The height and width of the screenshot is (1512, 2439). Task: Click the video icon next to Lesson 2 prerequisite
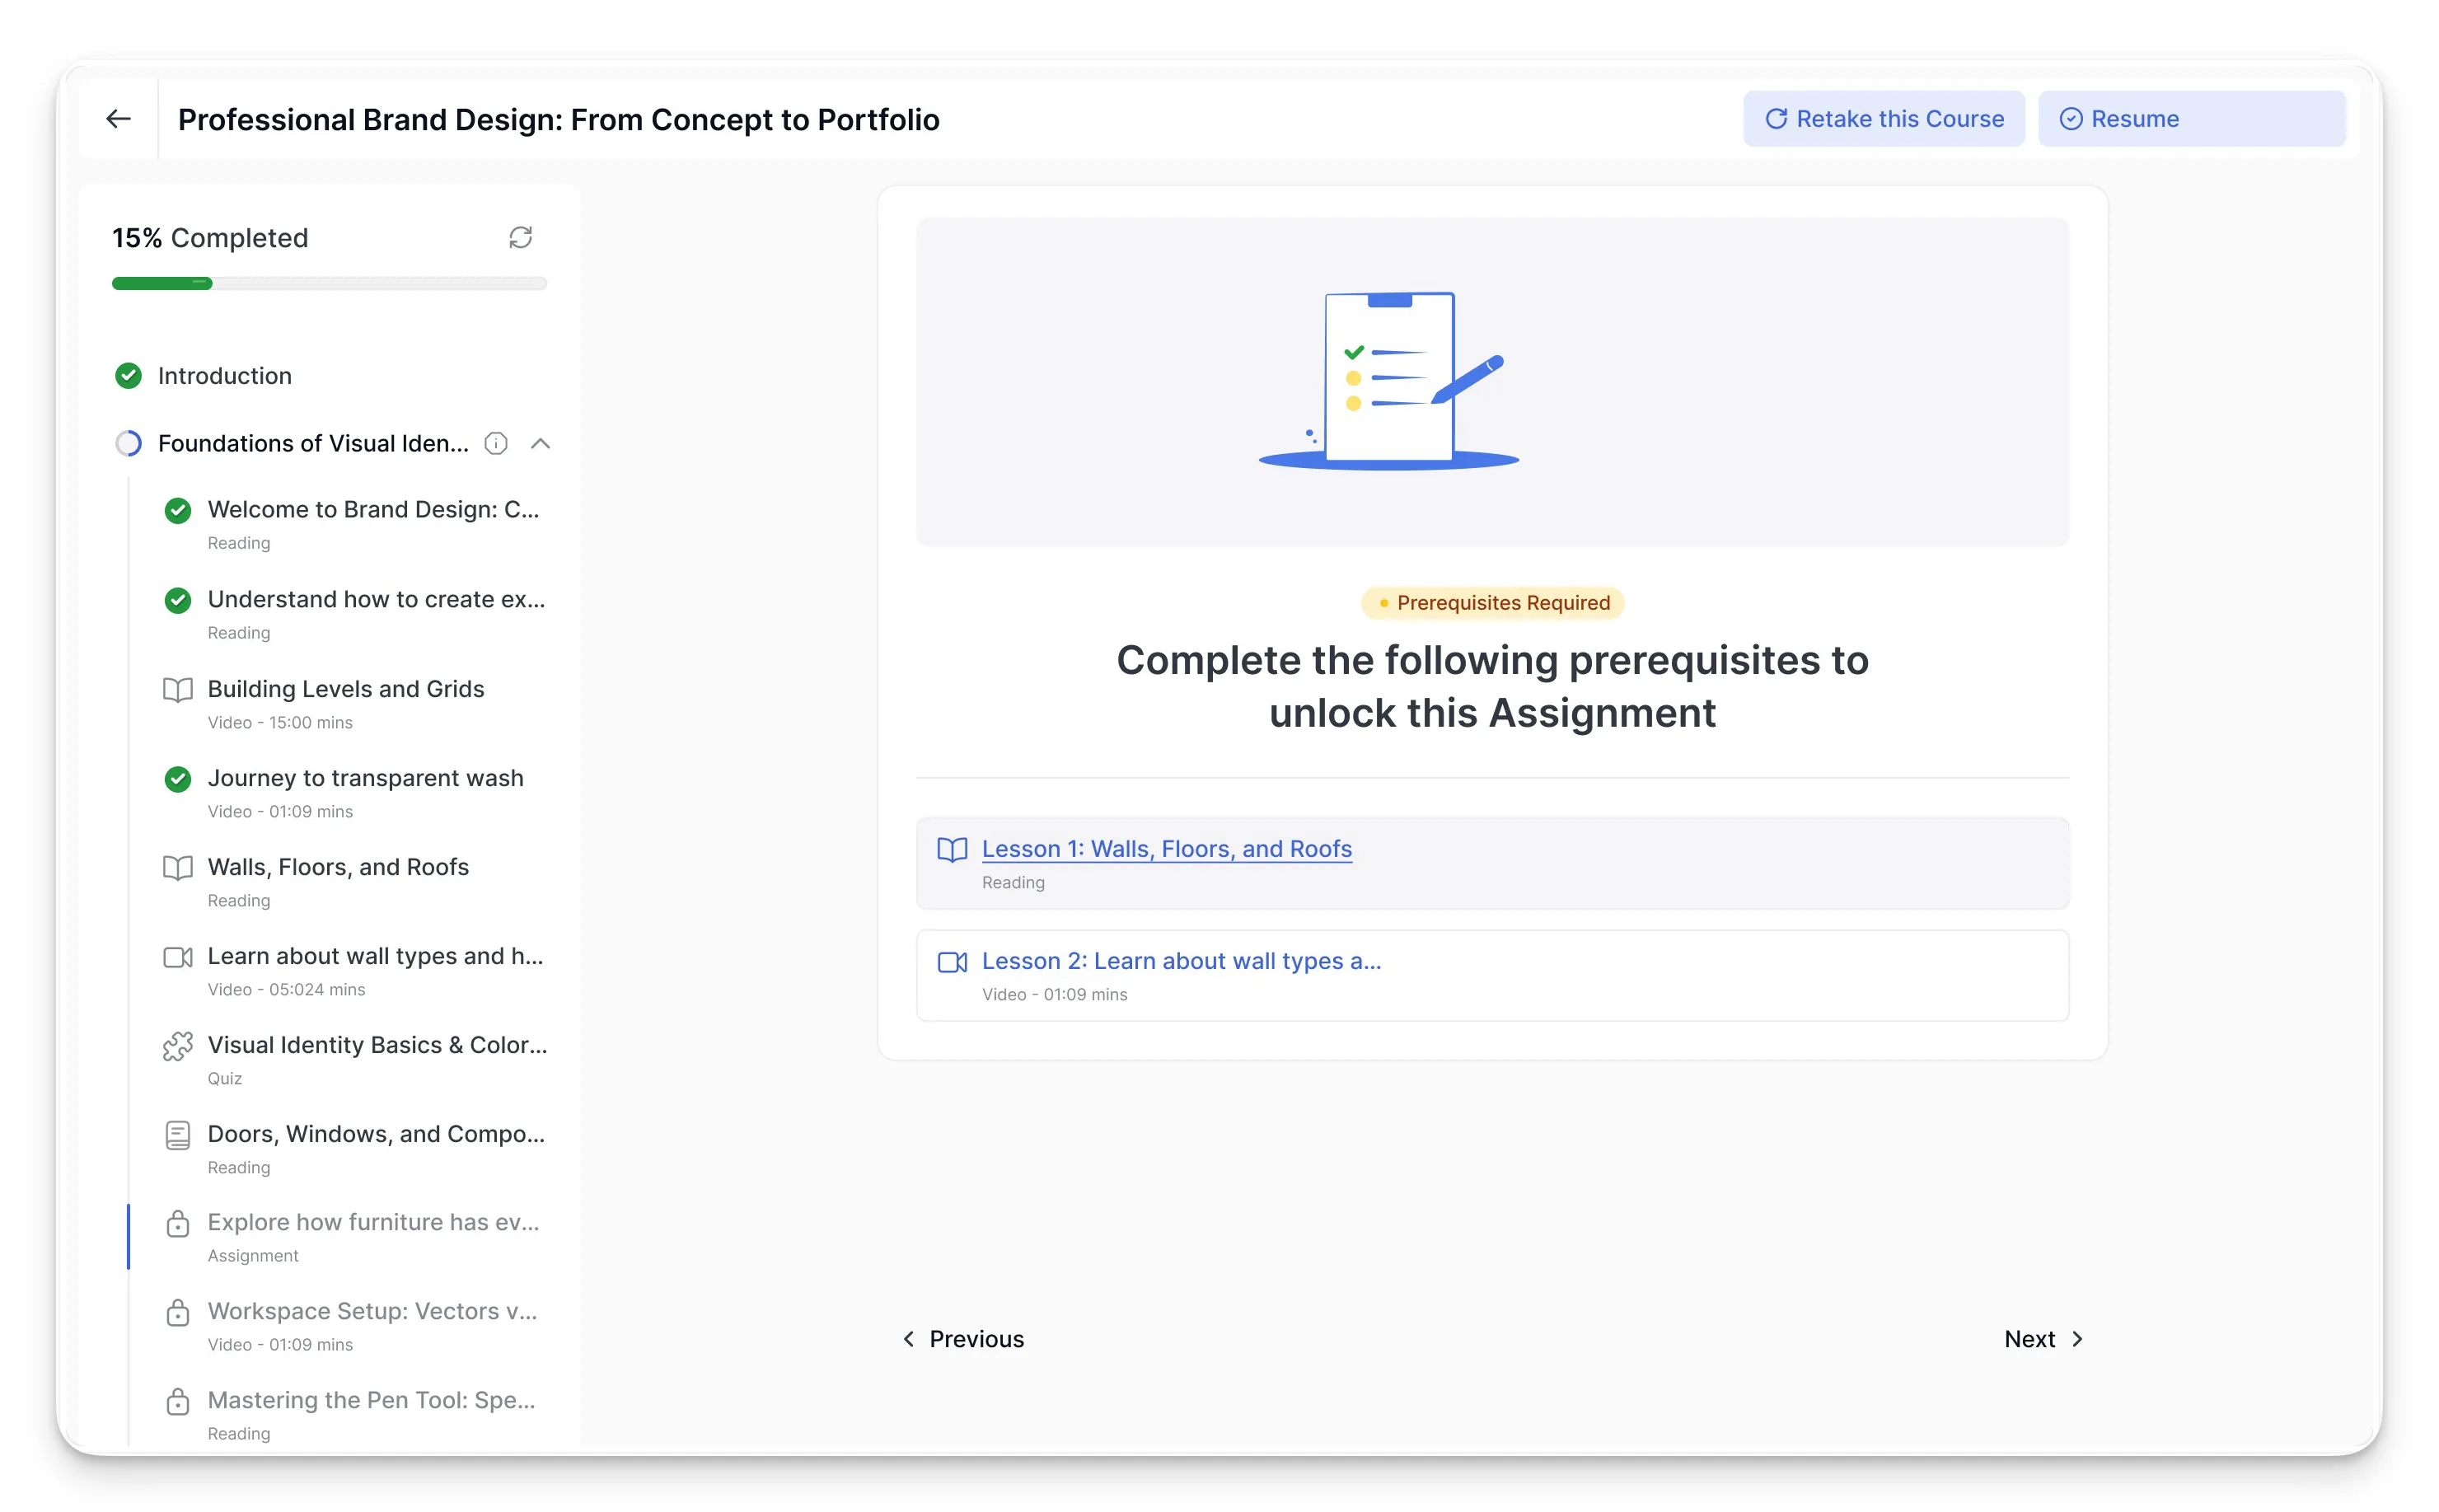(x=952, y=962)
